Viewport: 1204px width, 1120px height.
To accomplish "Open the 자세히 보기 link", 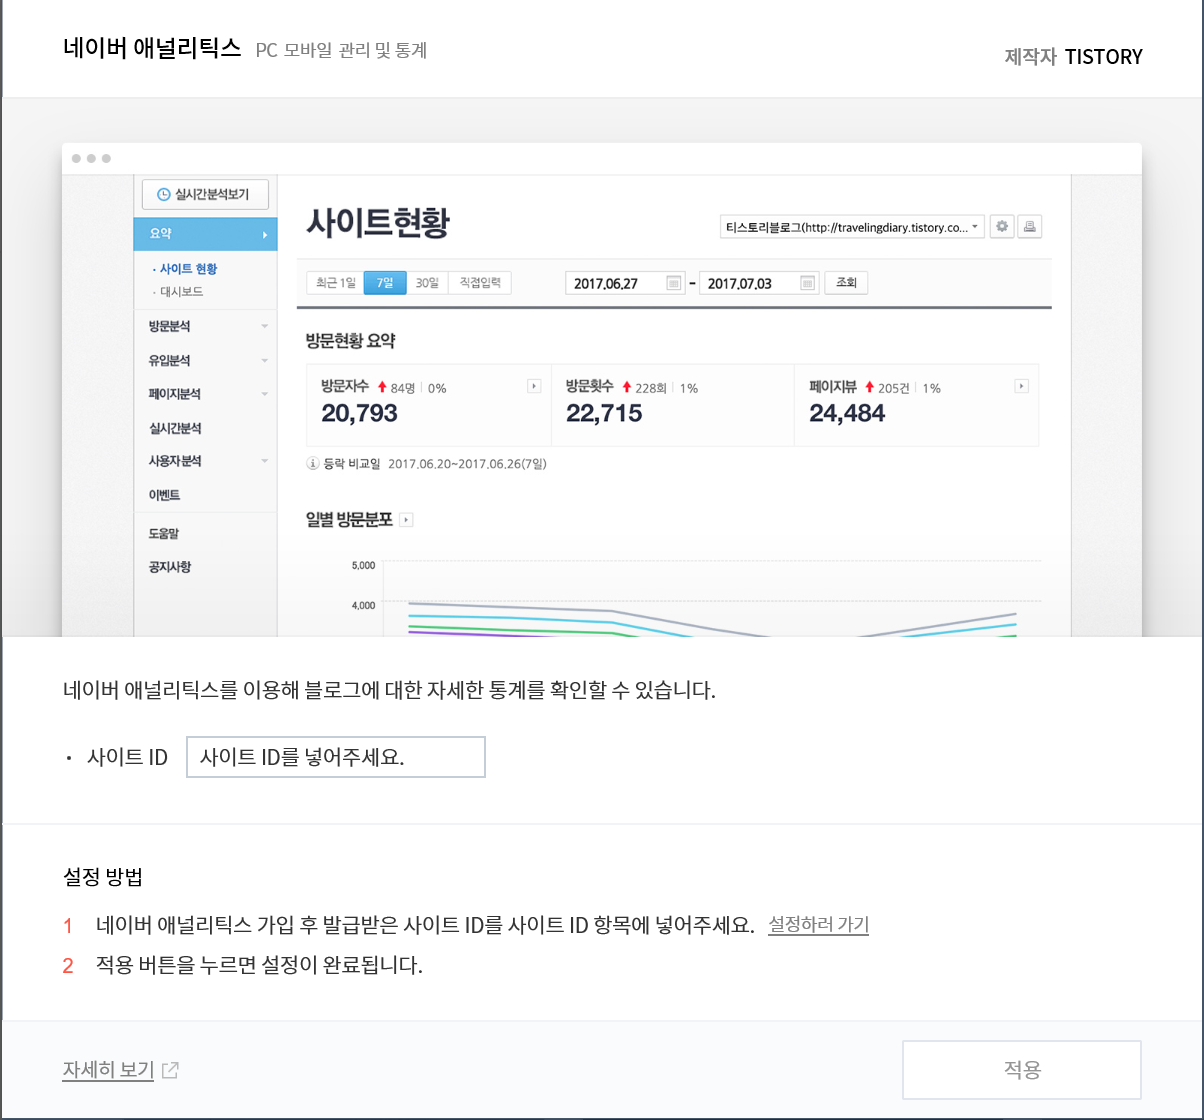I will (108, 1070).
